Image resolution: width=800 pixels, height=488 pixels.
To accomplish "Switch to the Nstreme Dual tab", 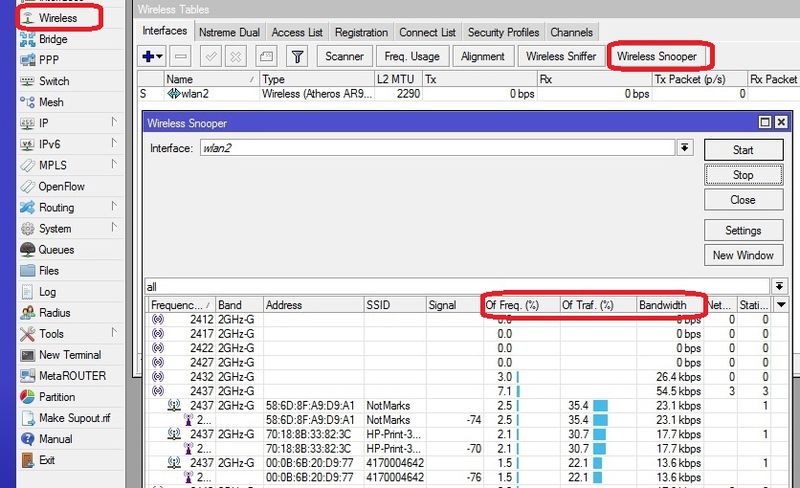I will pyautogui.click(x=229, y=32).
